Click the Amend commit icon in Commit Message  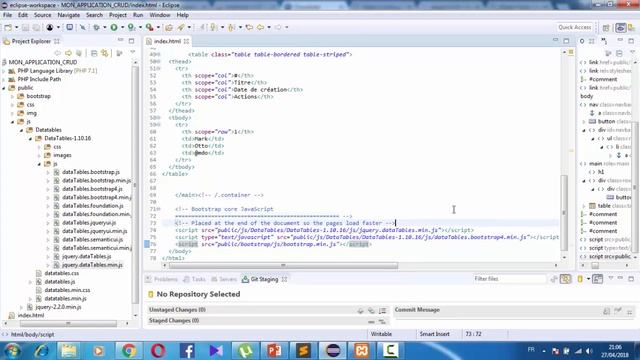tap(607, 311)
